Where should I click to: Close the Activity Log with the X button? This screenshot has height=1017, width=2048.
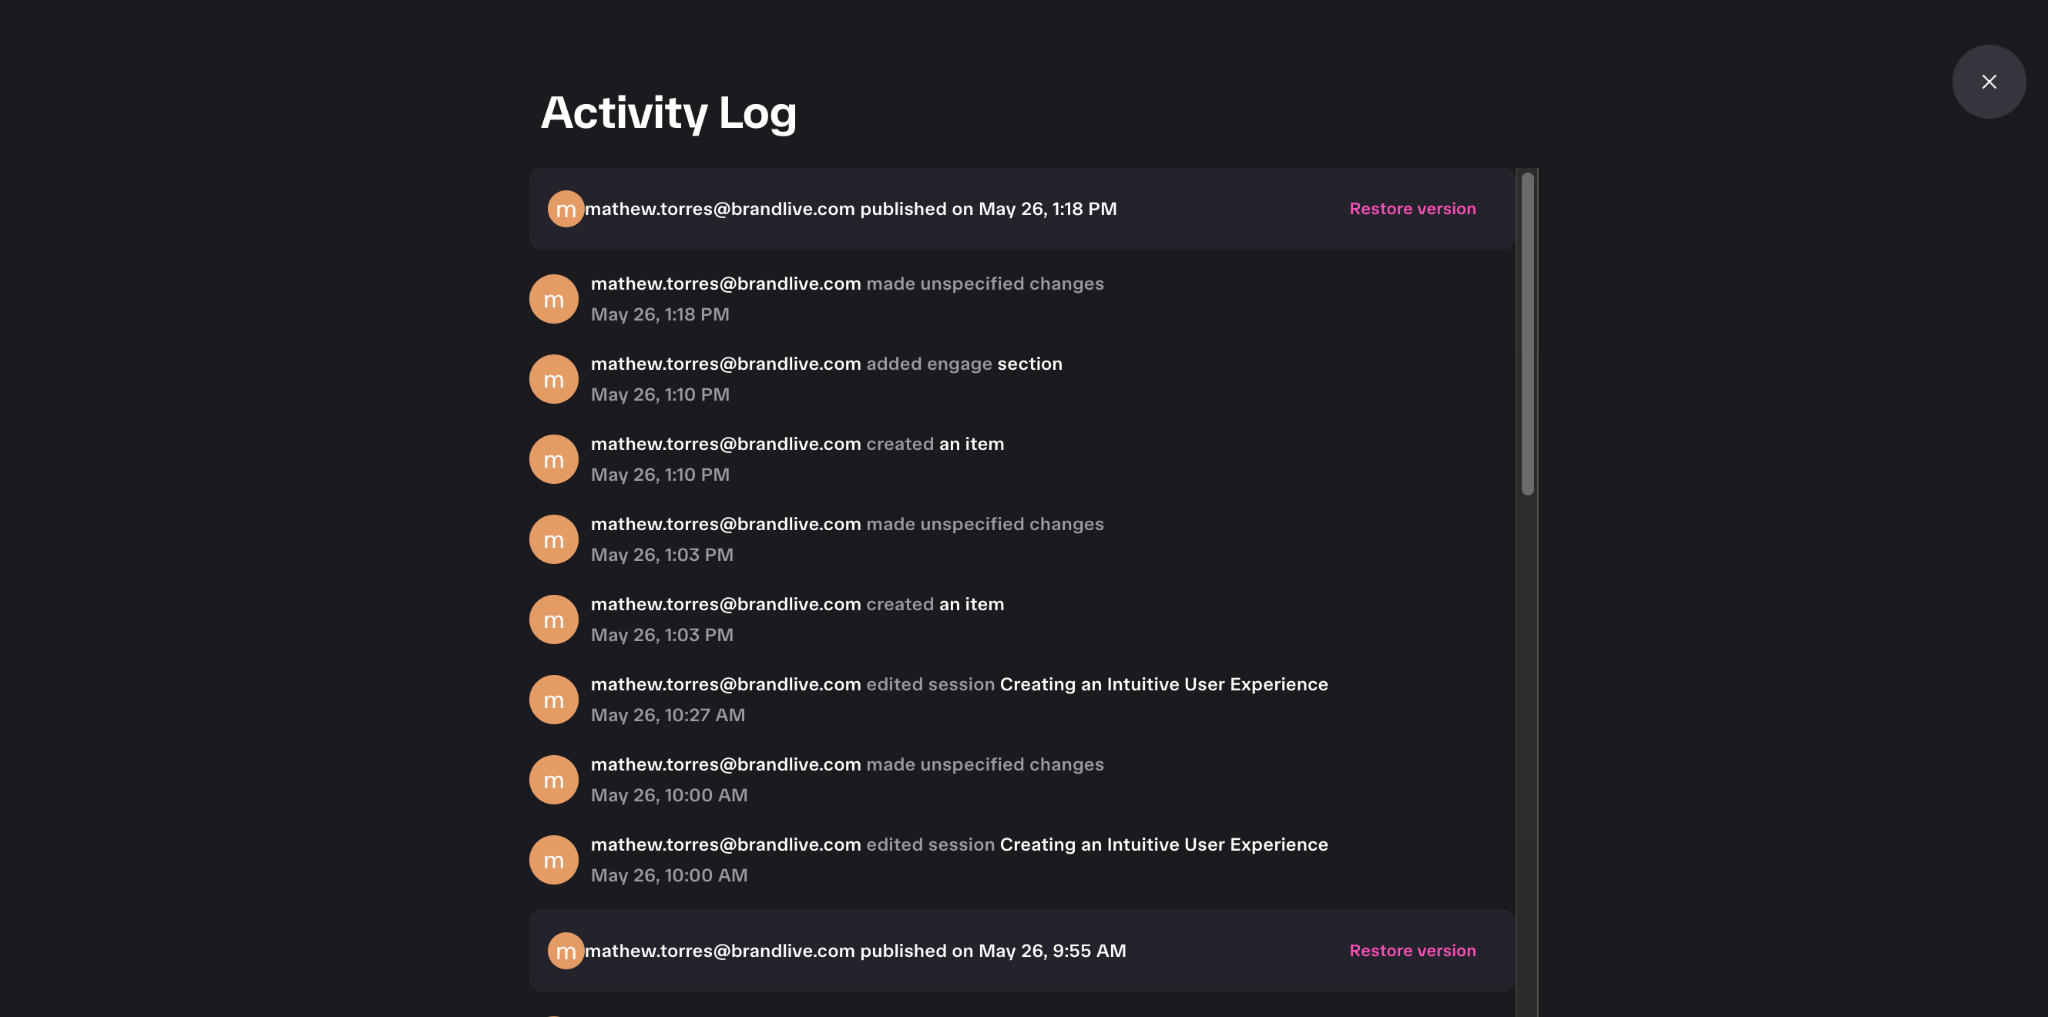(1989, 82)
